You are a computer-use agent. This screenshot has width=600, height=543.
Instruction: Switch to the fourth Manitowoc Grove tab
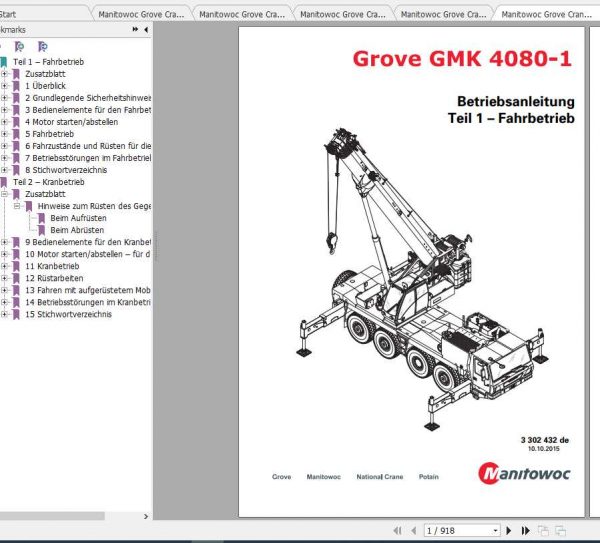pos(443,15)
